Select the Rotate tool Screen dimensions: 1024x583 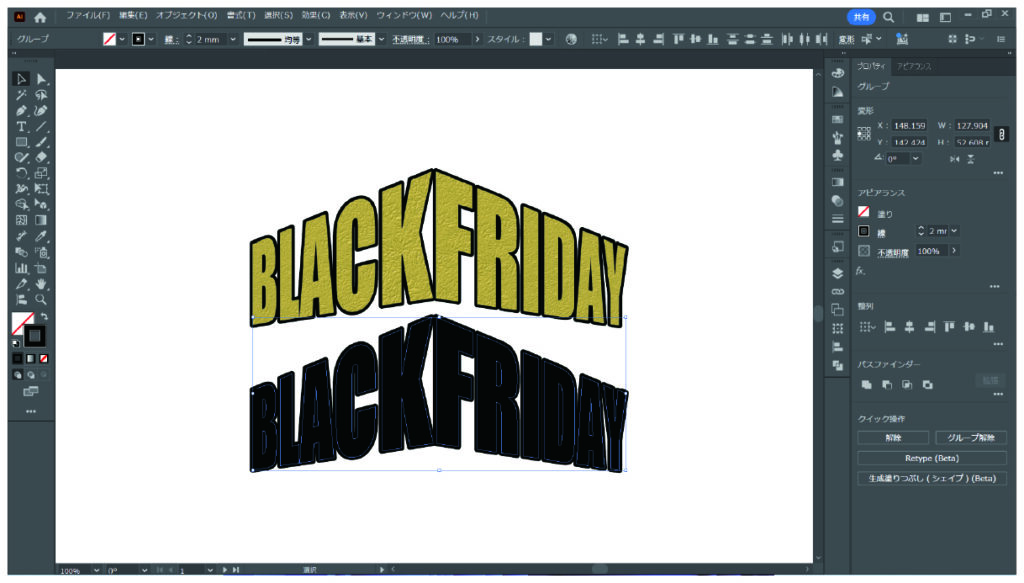[21, 173]
